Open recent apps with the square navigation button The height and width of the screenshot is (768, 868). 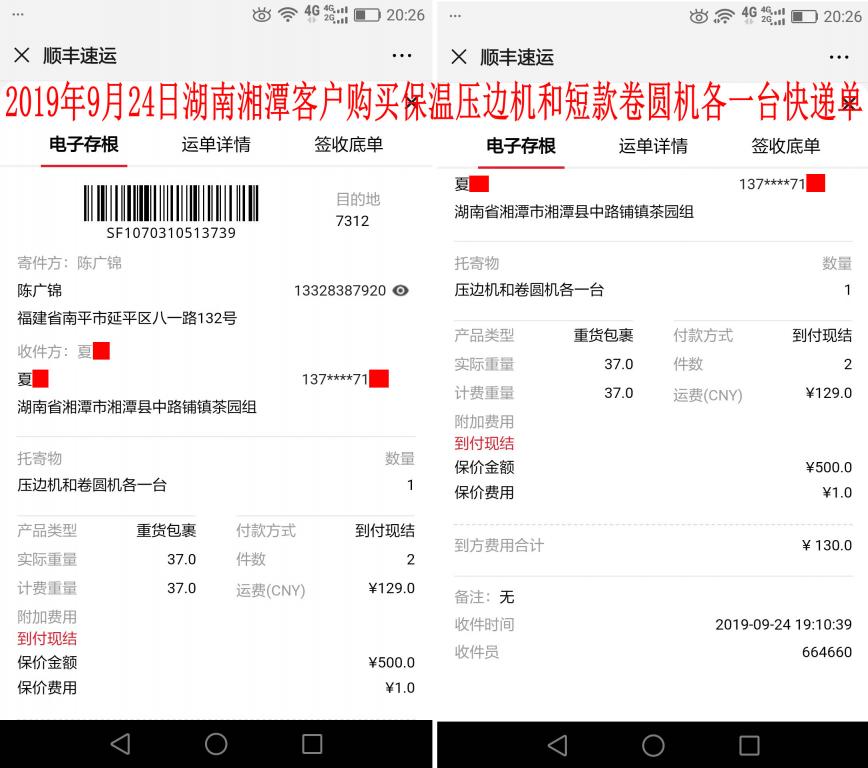point(311,744)
